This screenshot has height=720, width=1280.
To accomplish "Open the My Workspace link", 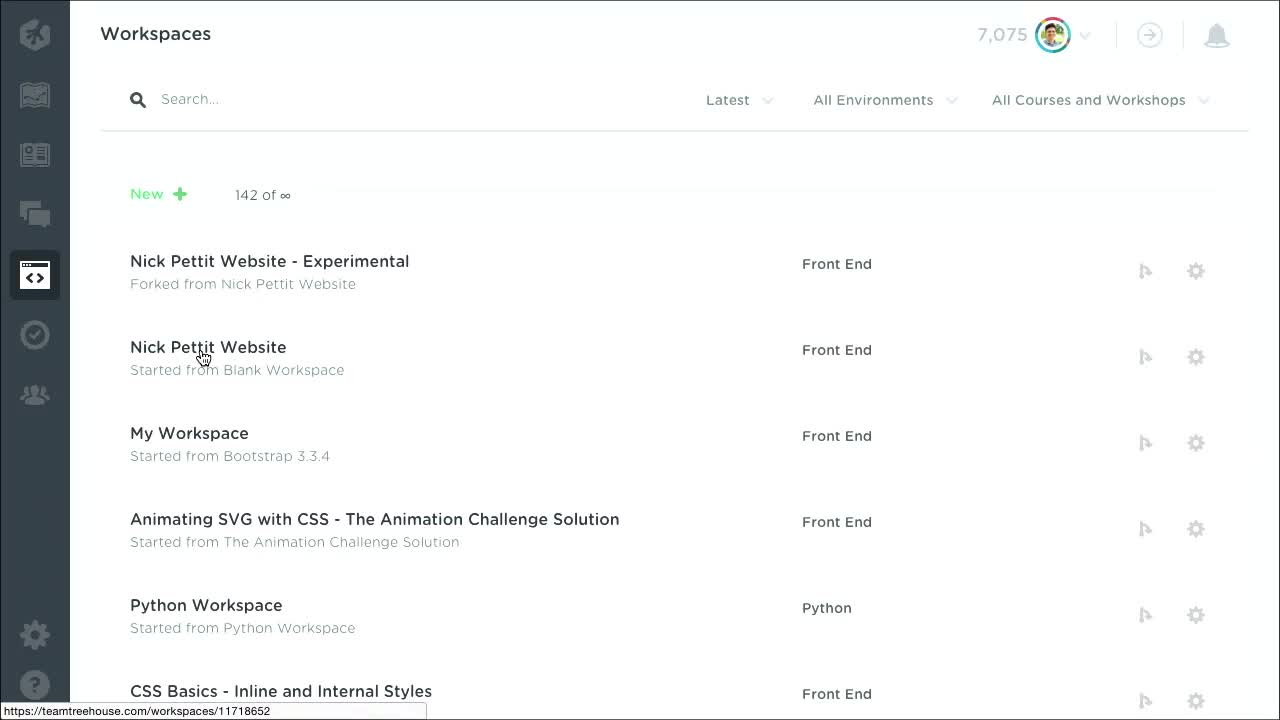I will tap(189, 433).
